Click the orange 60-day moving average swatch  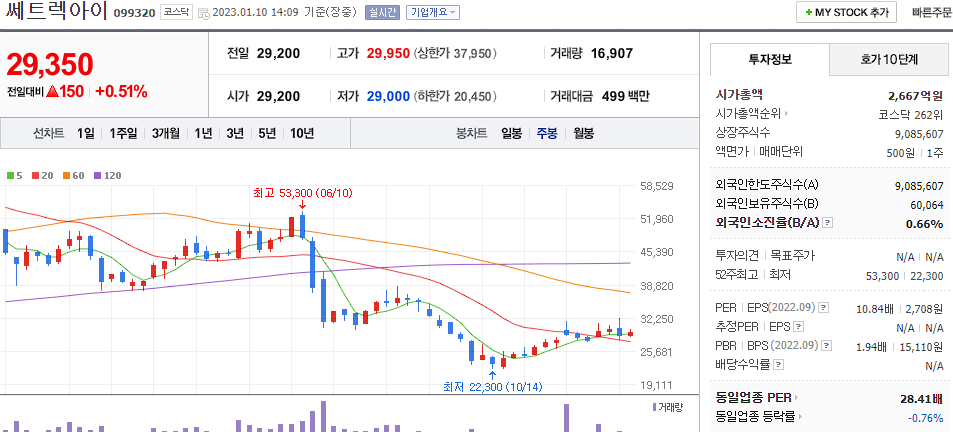click(x=66, y=176)
